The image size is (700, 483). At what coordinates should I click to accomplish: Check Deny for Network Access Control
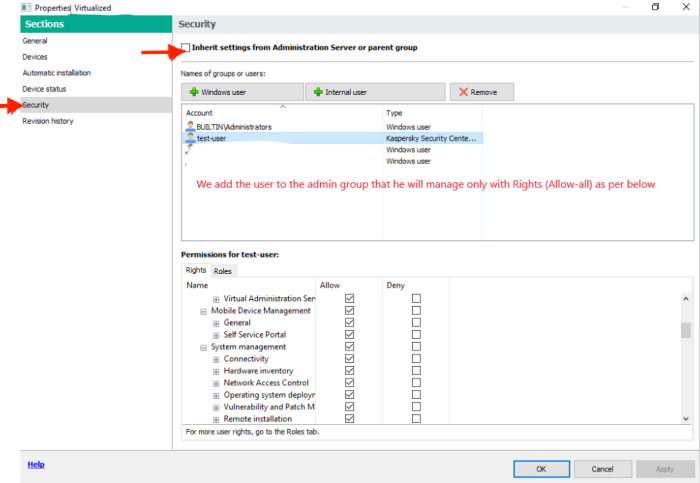(416, 383)
